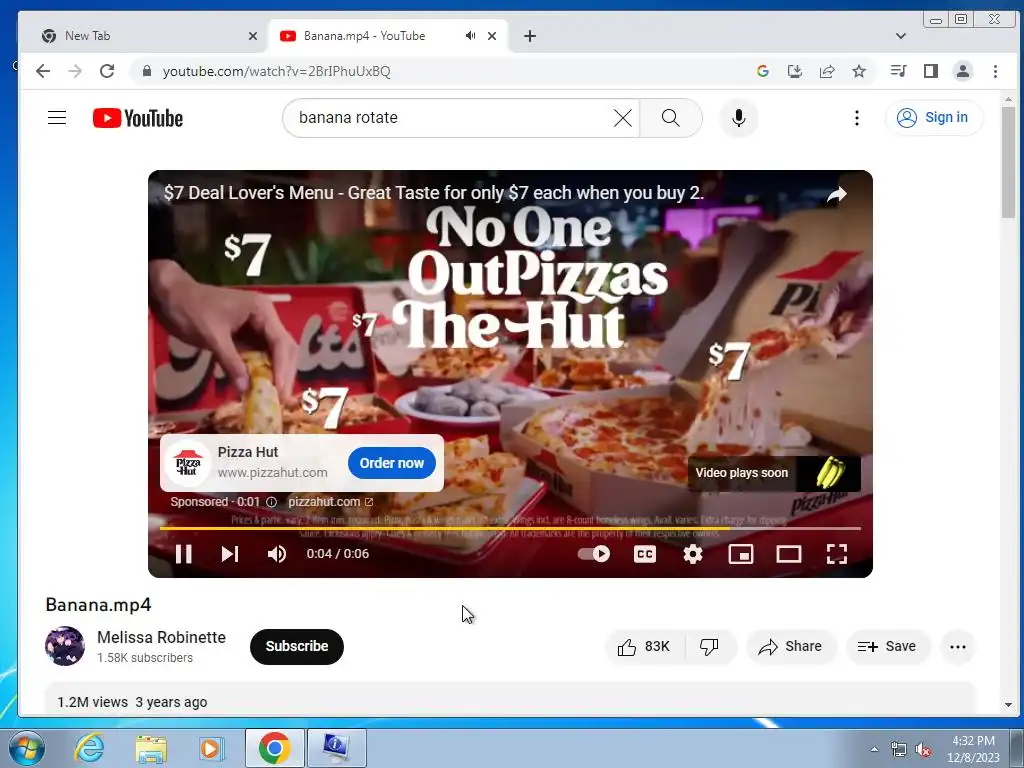
Task: Save the video to playlist
Action: click(x=887, y=647)
